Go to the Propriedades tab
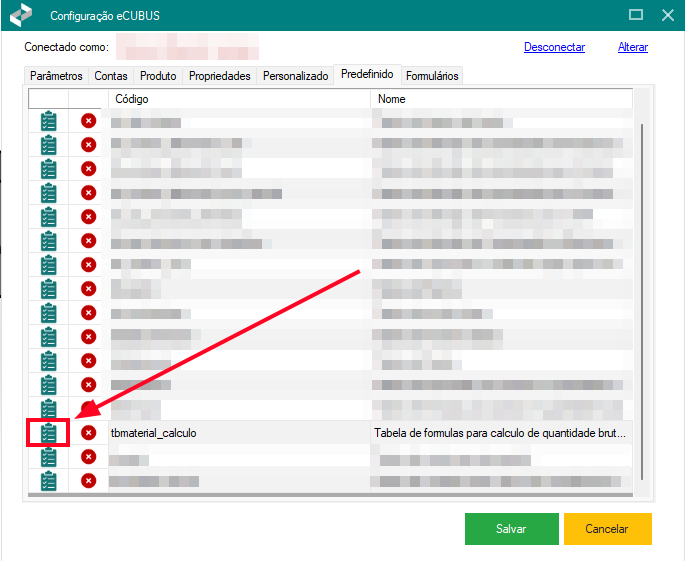The height and width of the screenshot is (561, 685). tap(219, 76)
